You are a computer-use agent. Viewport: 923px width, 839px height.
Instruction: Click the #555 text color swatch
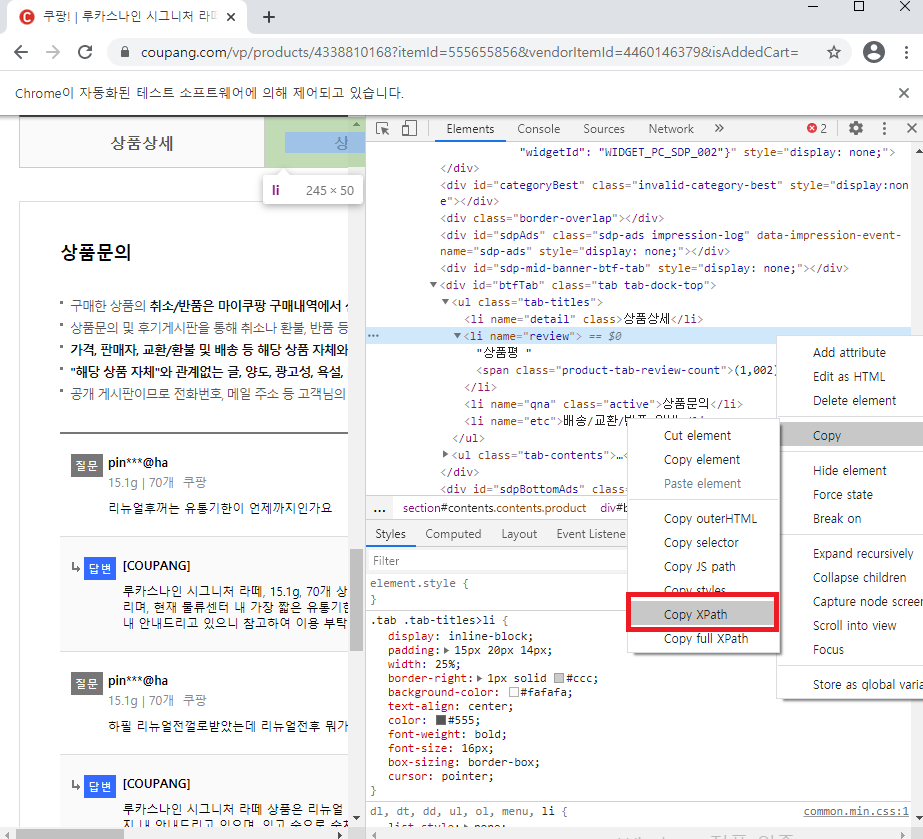click(440, 720)
